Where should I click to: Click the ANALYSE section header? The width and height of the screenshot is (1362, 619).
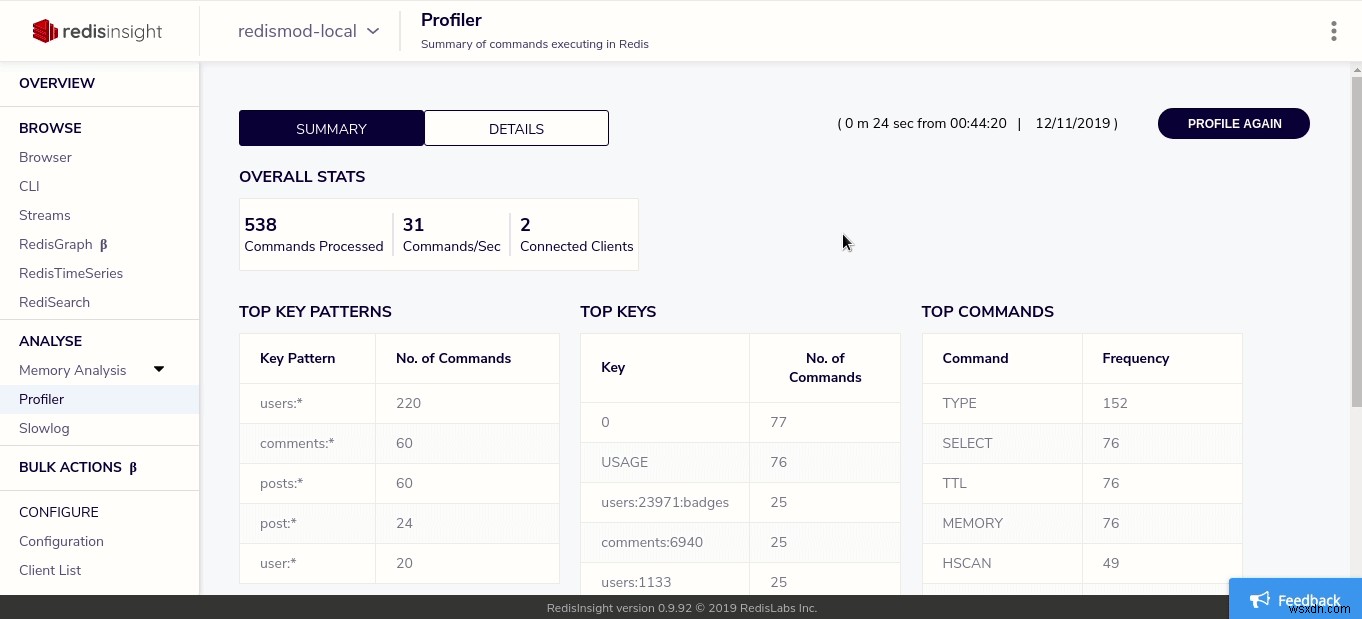[x=50, y=341]
